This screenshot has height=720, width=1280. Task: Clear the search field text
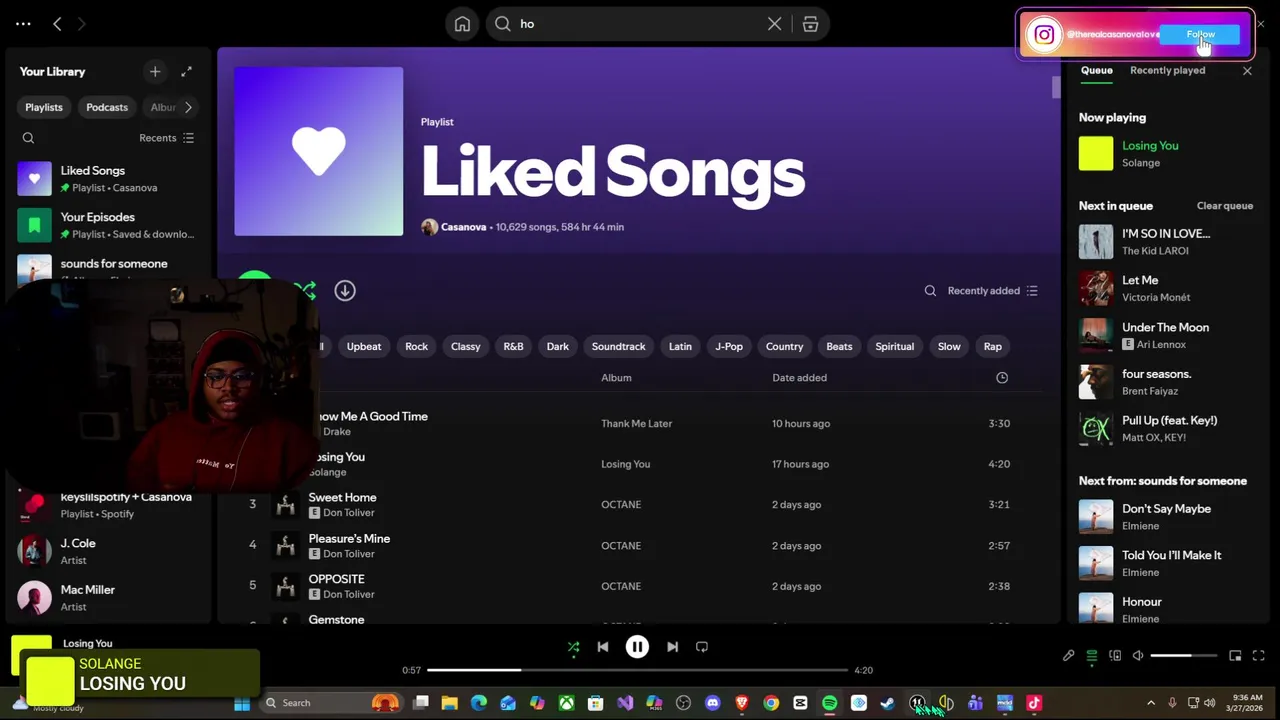774,24
